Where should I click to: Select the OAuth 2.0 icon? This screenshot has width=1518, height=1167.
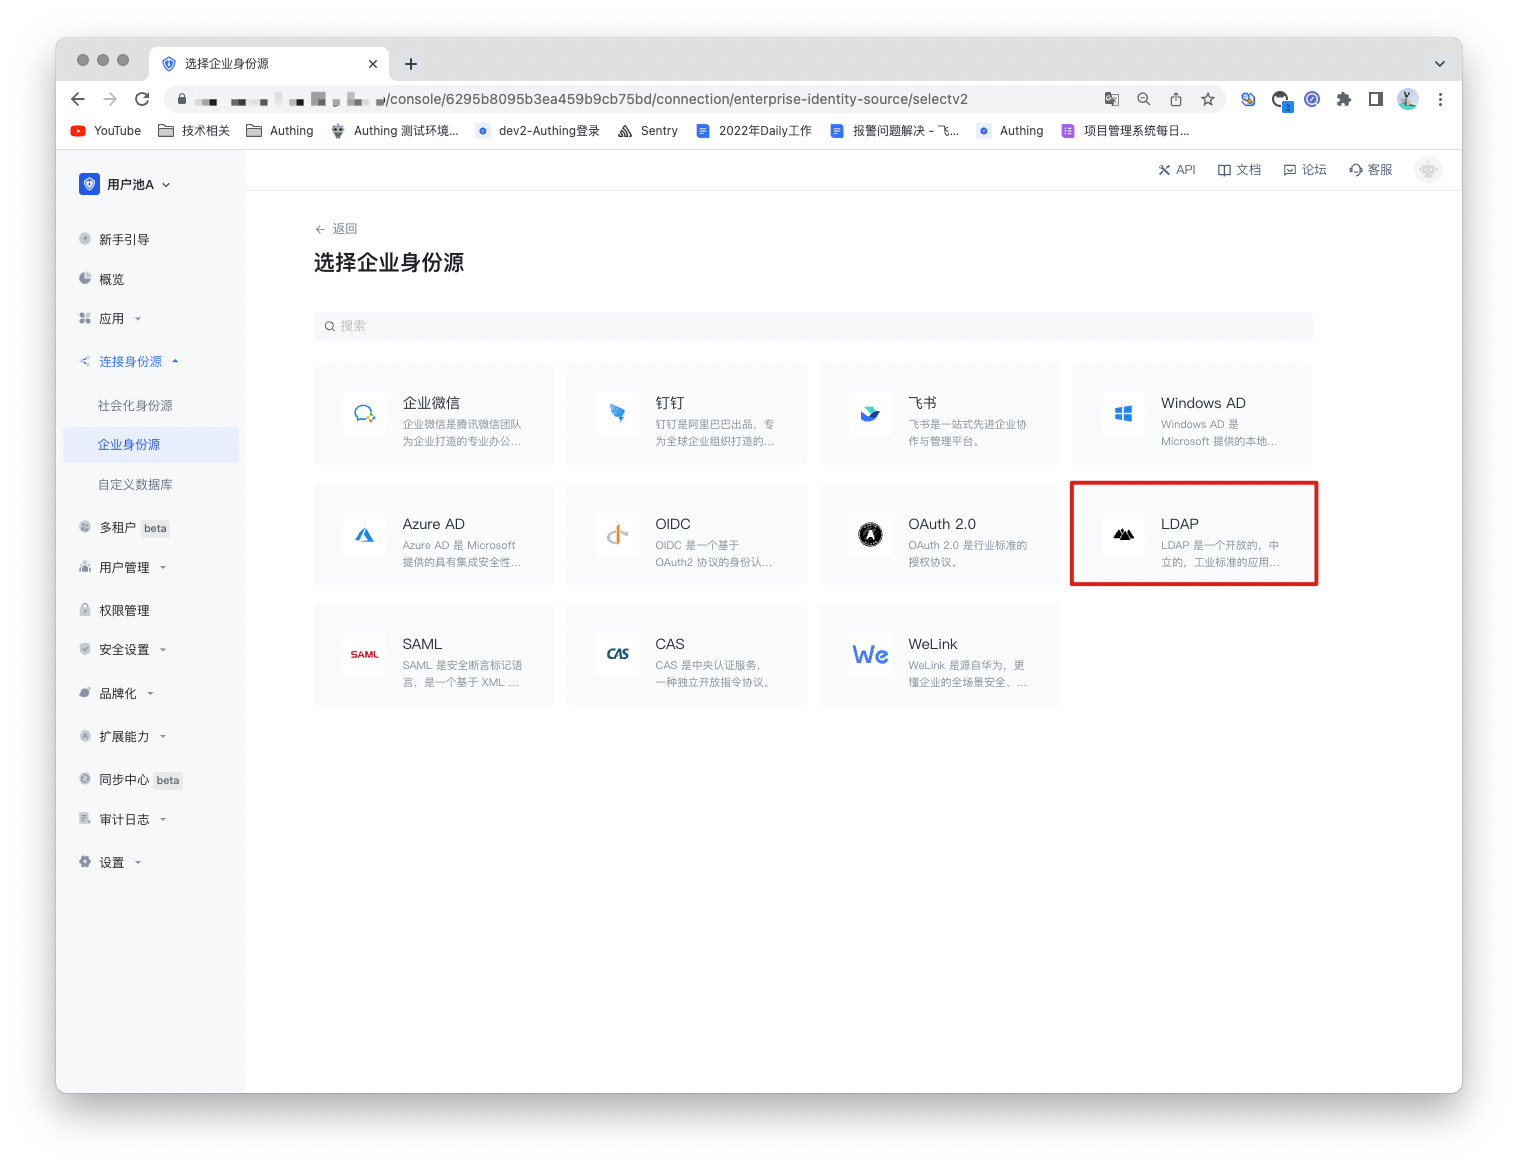point(870,535)
